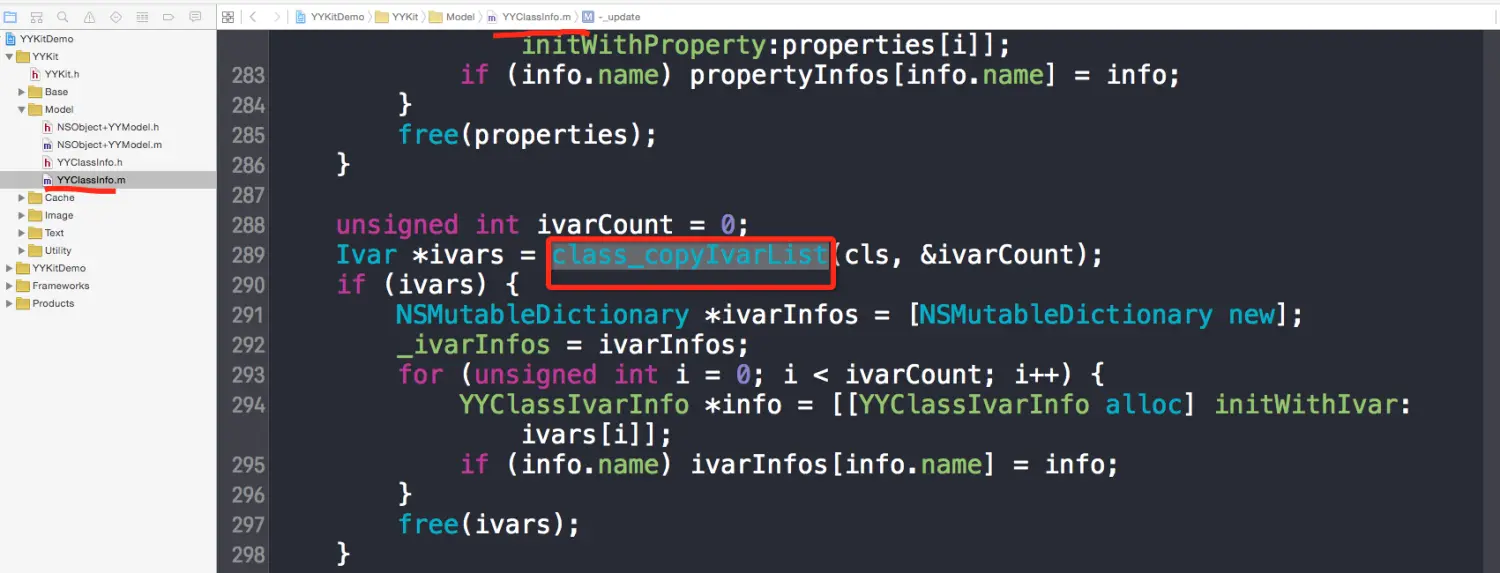Select NSObject+YYModel.m in the navigator

click(101, 145)
